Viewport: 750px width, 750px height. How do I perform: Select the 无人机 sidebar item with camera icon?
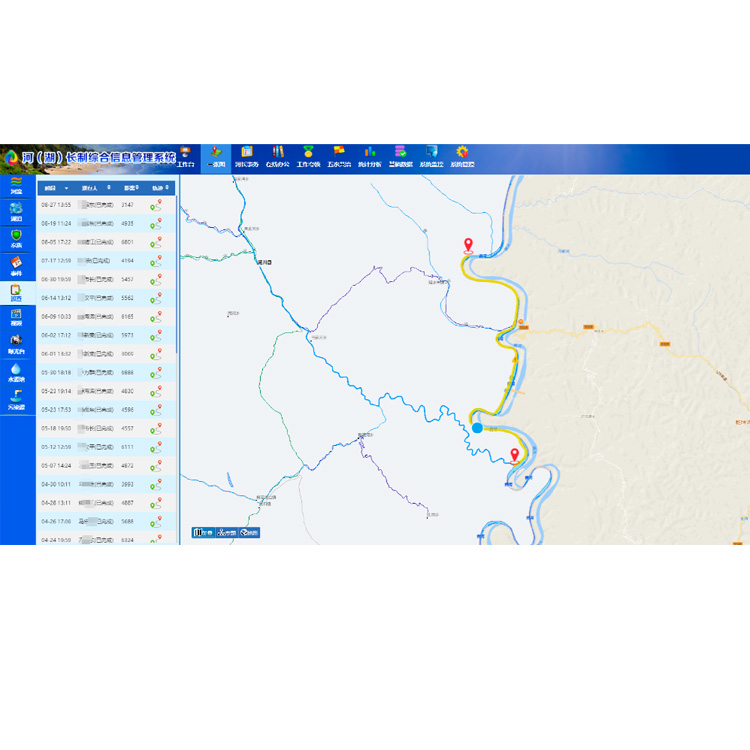(17, 344)
